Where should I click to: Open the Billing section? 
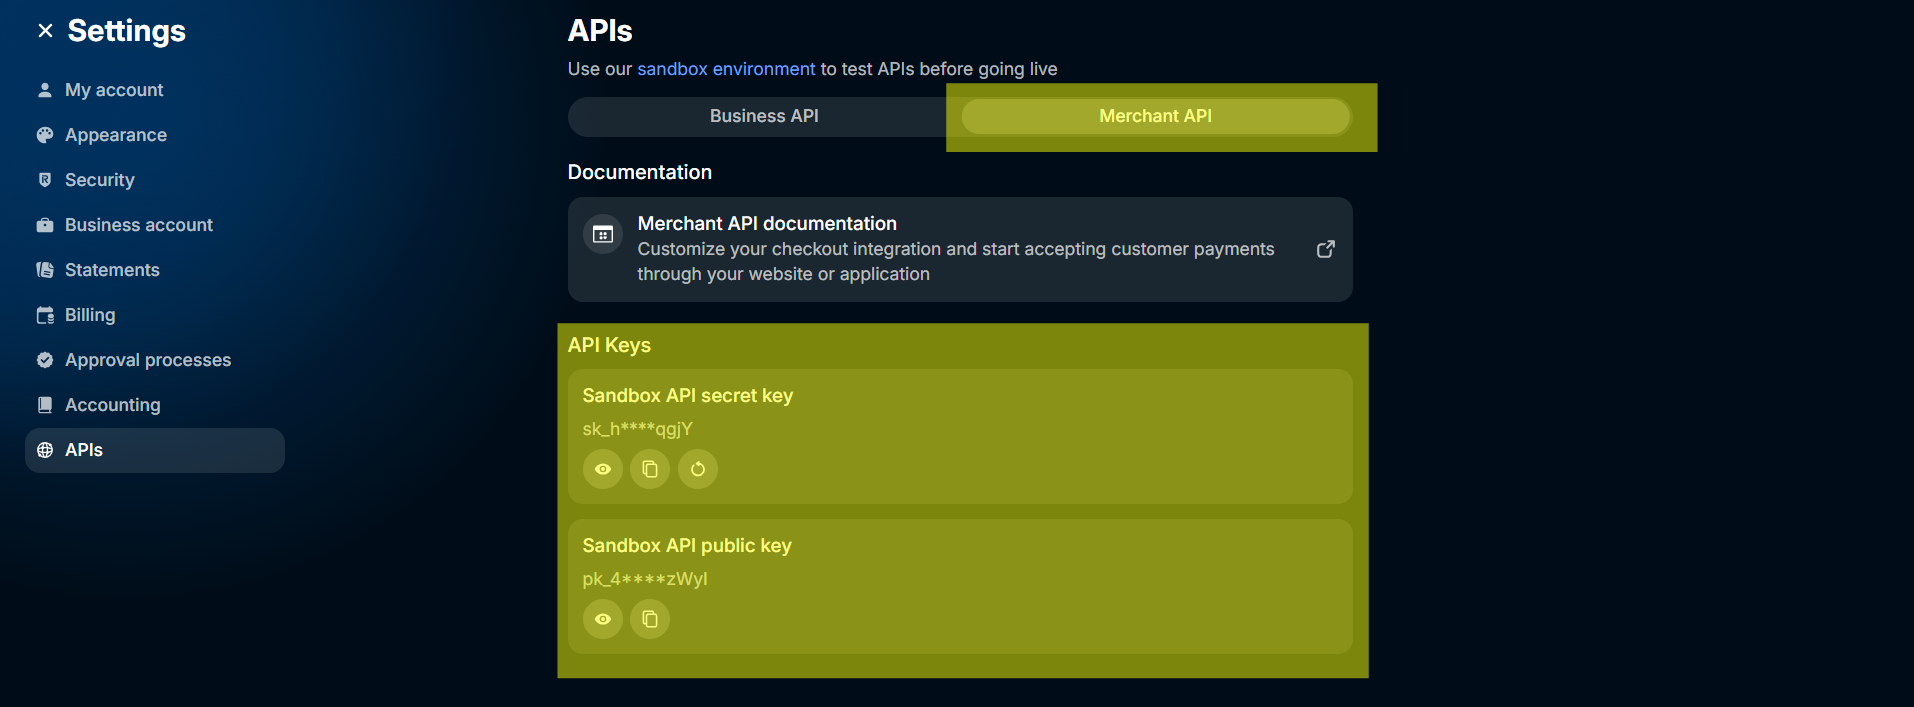coord(90,315)
